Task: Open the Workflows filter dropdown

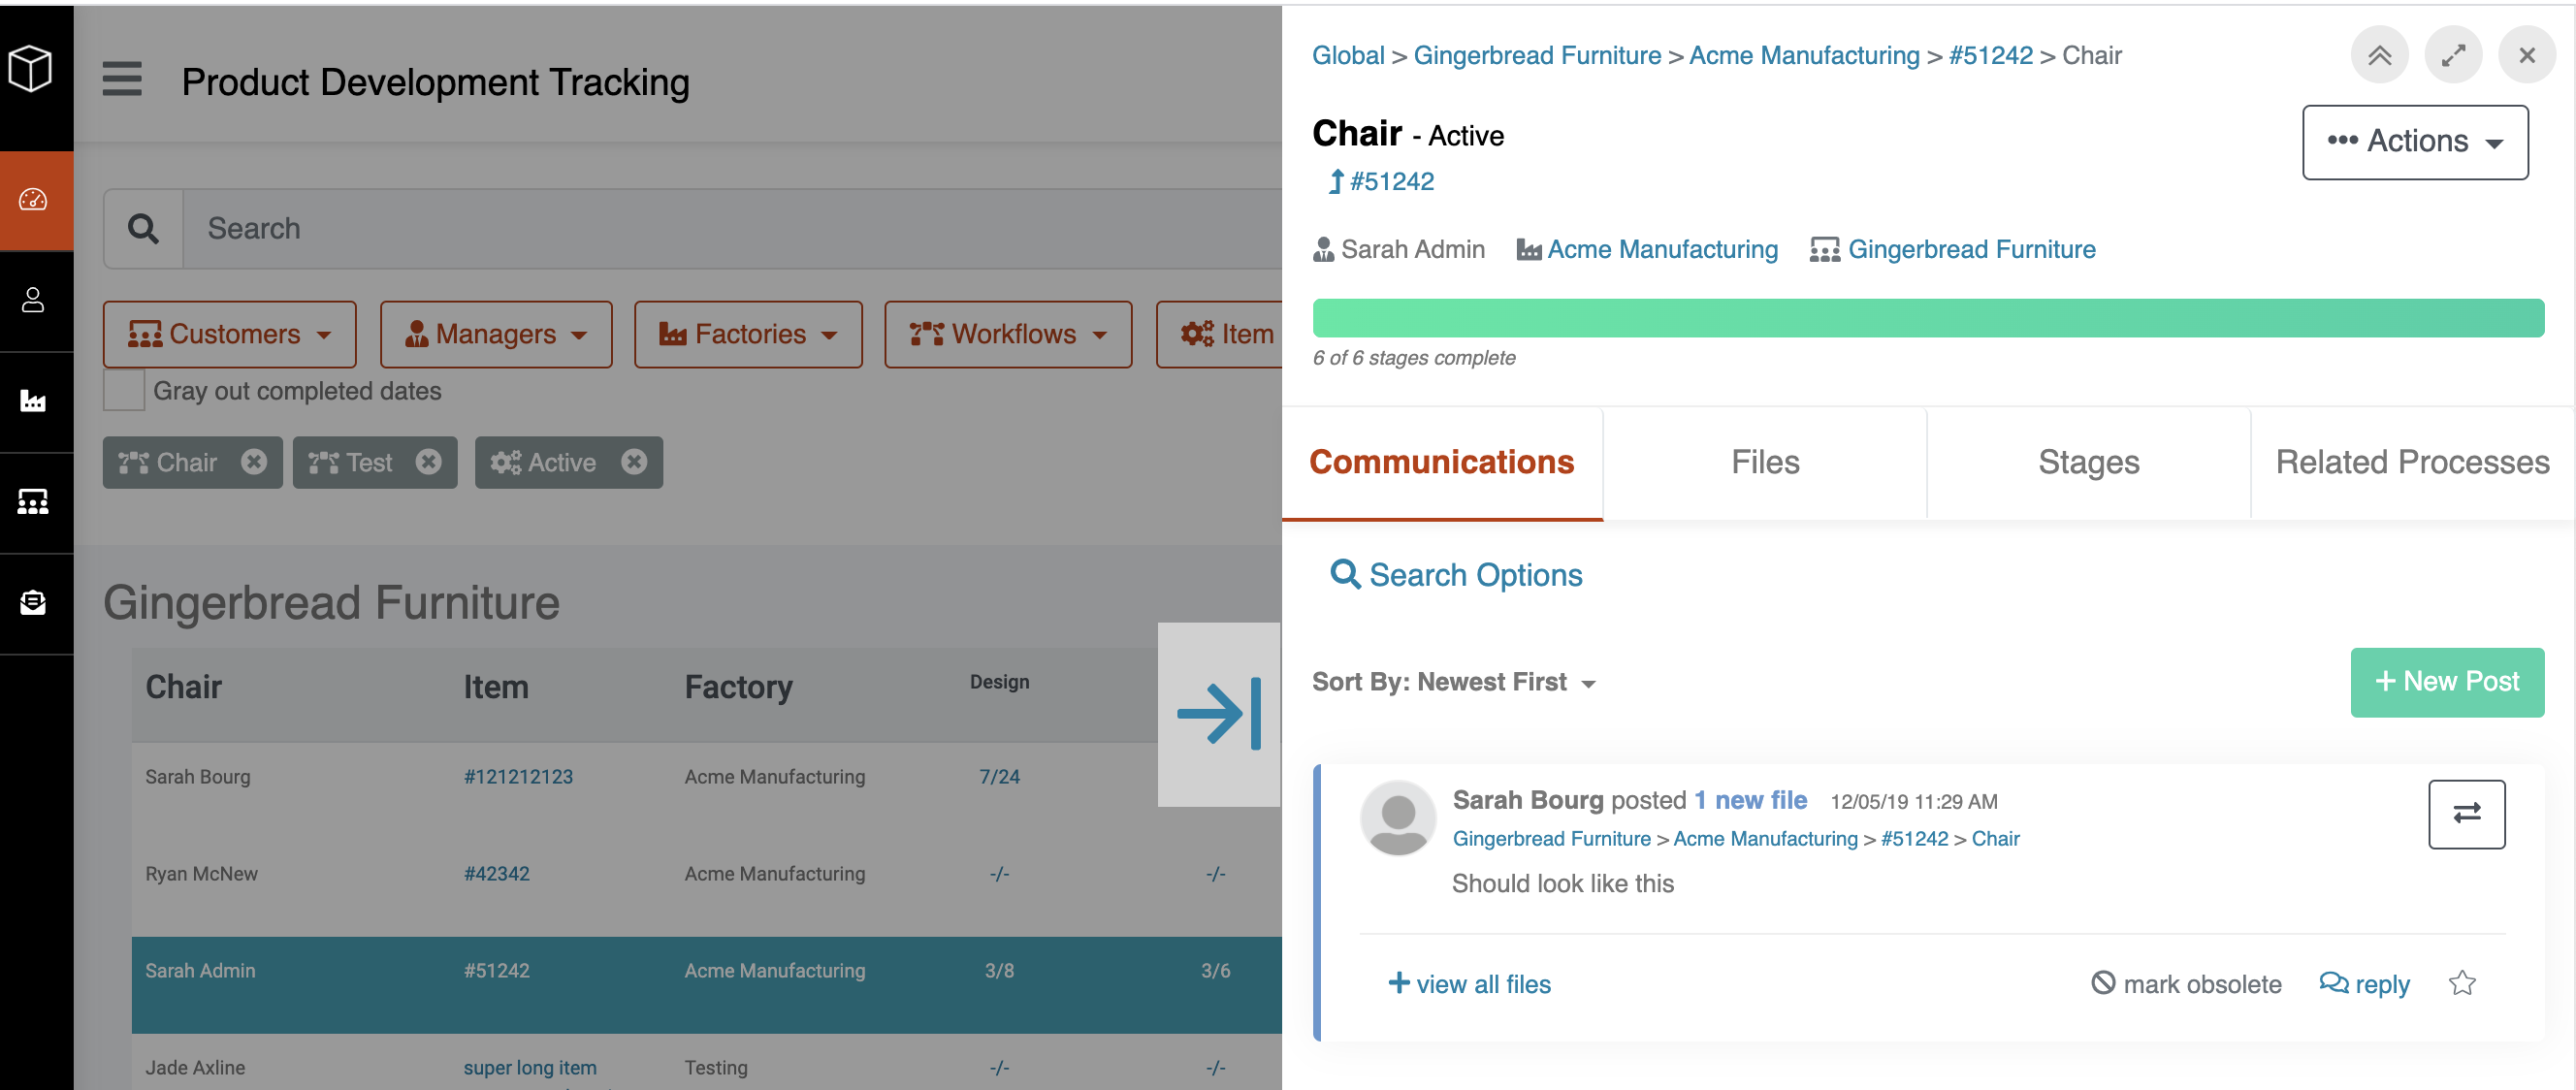Action: pyautogui.click(x=1008, y=334)
